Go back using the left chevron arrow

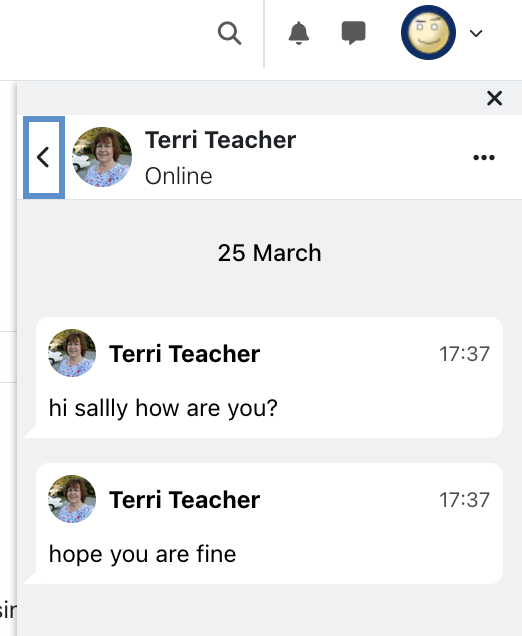pos(44,157)
